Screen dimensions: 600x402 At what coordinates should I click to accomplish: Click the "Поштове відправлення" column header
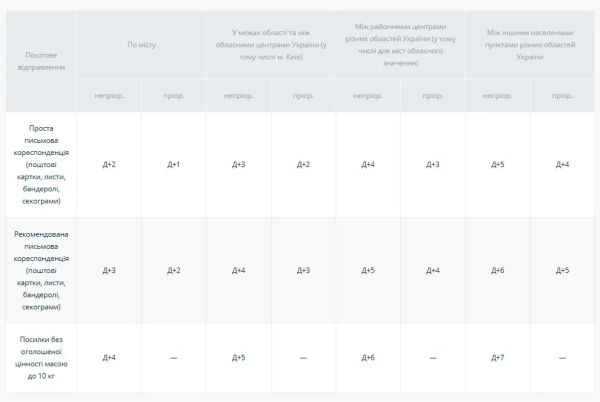tap(42, 60)
